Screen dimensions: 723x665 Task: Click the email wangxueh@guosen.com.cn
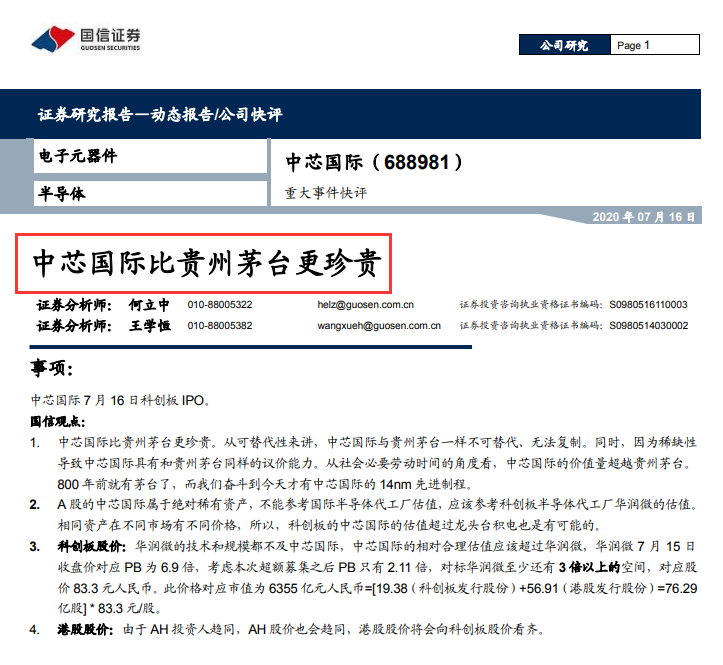[379, 326]
